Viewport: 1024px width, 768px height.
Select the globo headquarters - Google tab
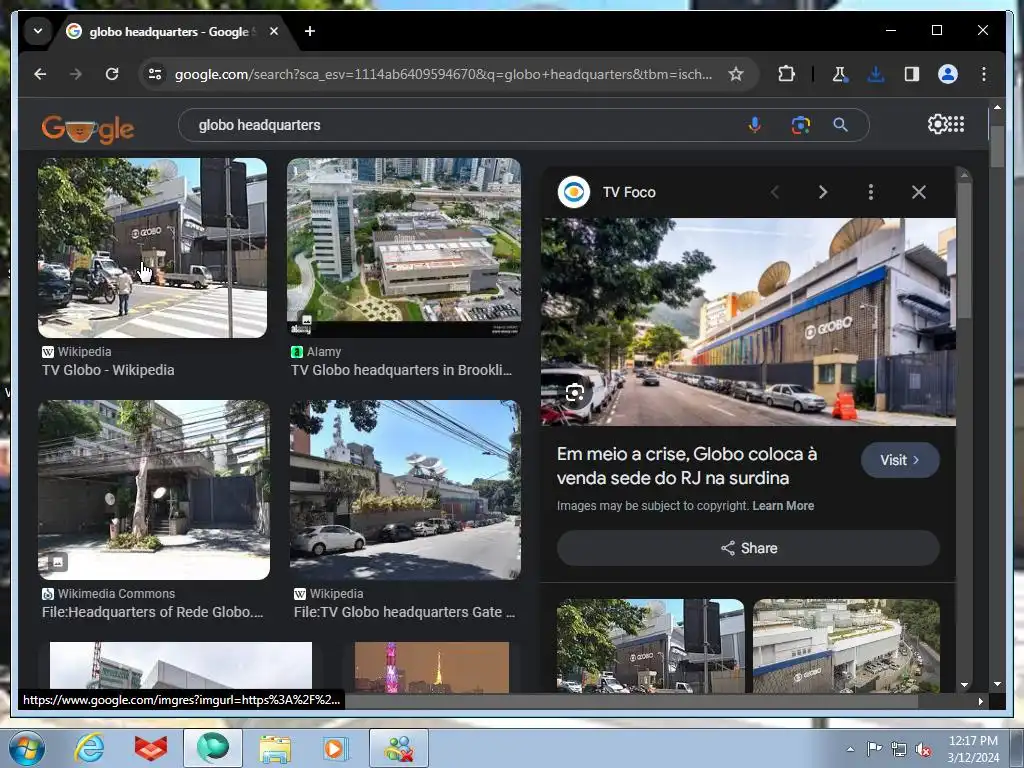click(168, 31)
